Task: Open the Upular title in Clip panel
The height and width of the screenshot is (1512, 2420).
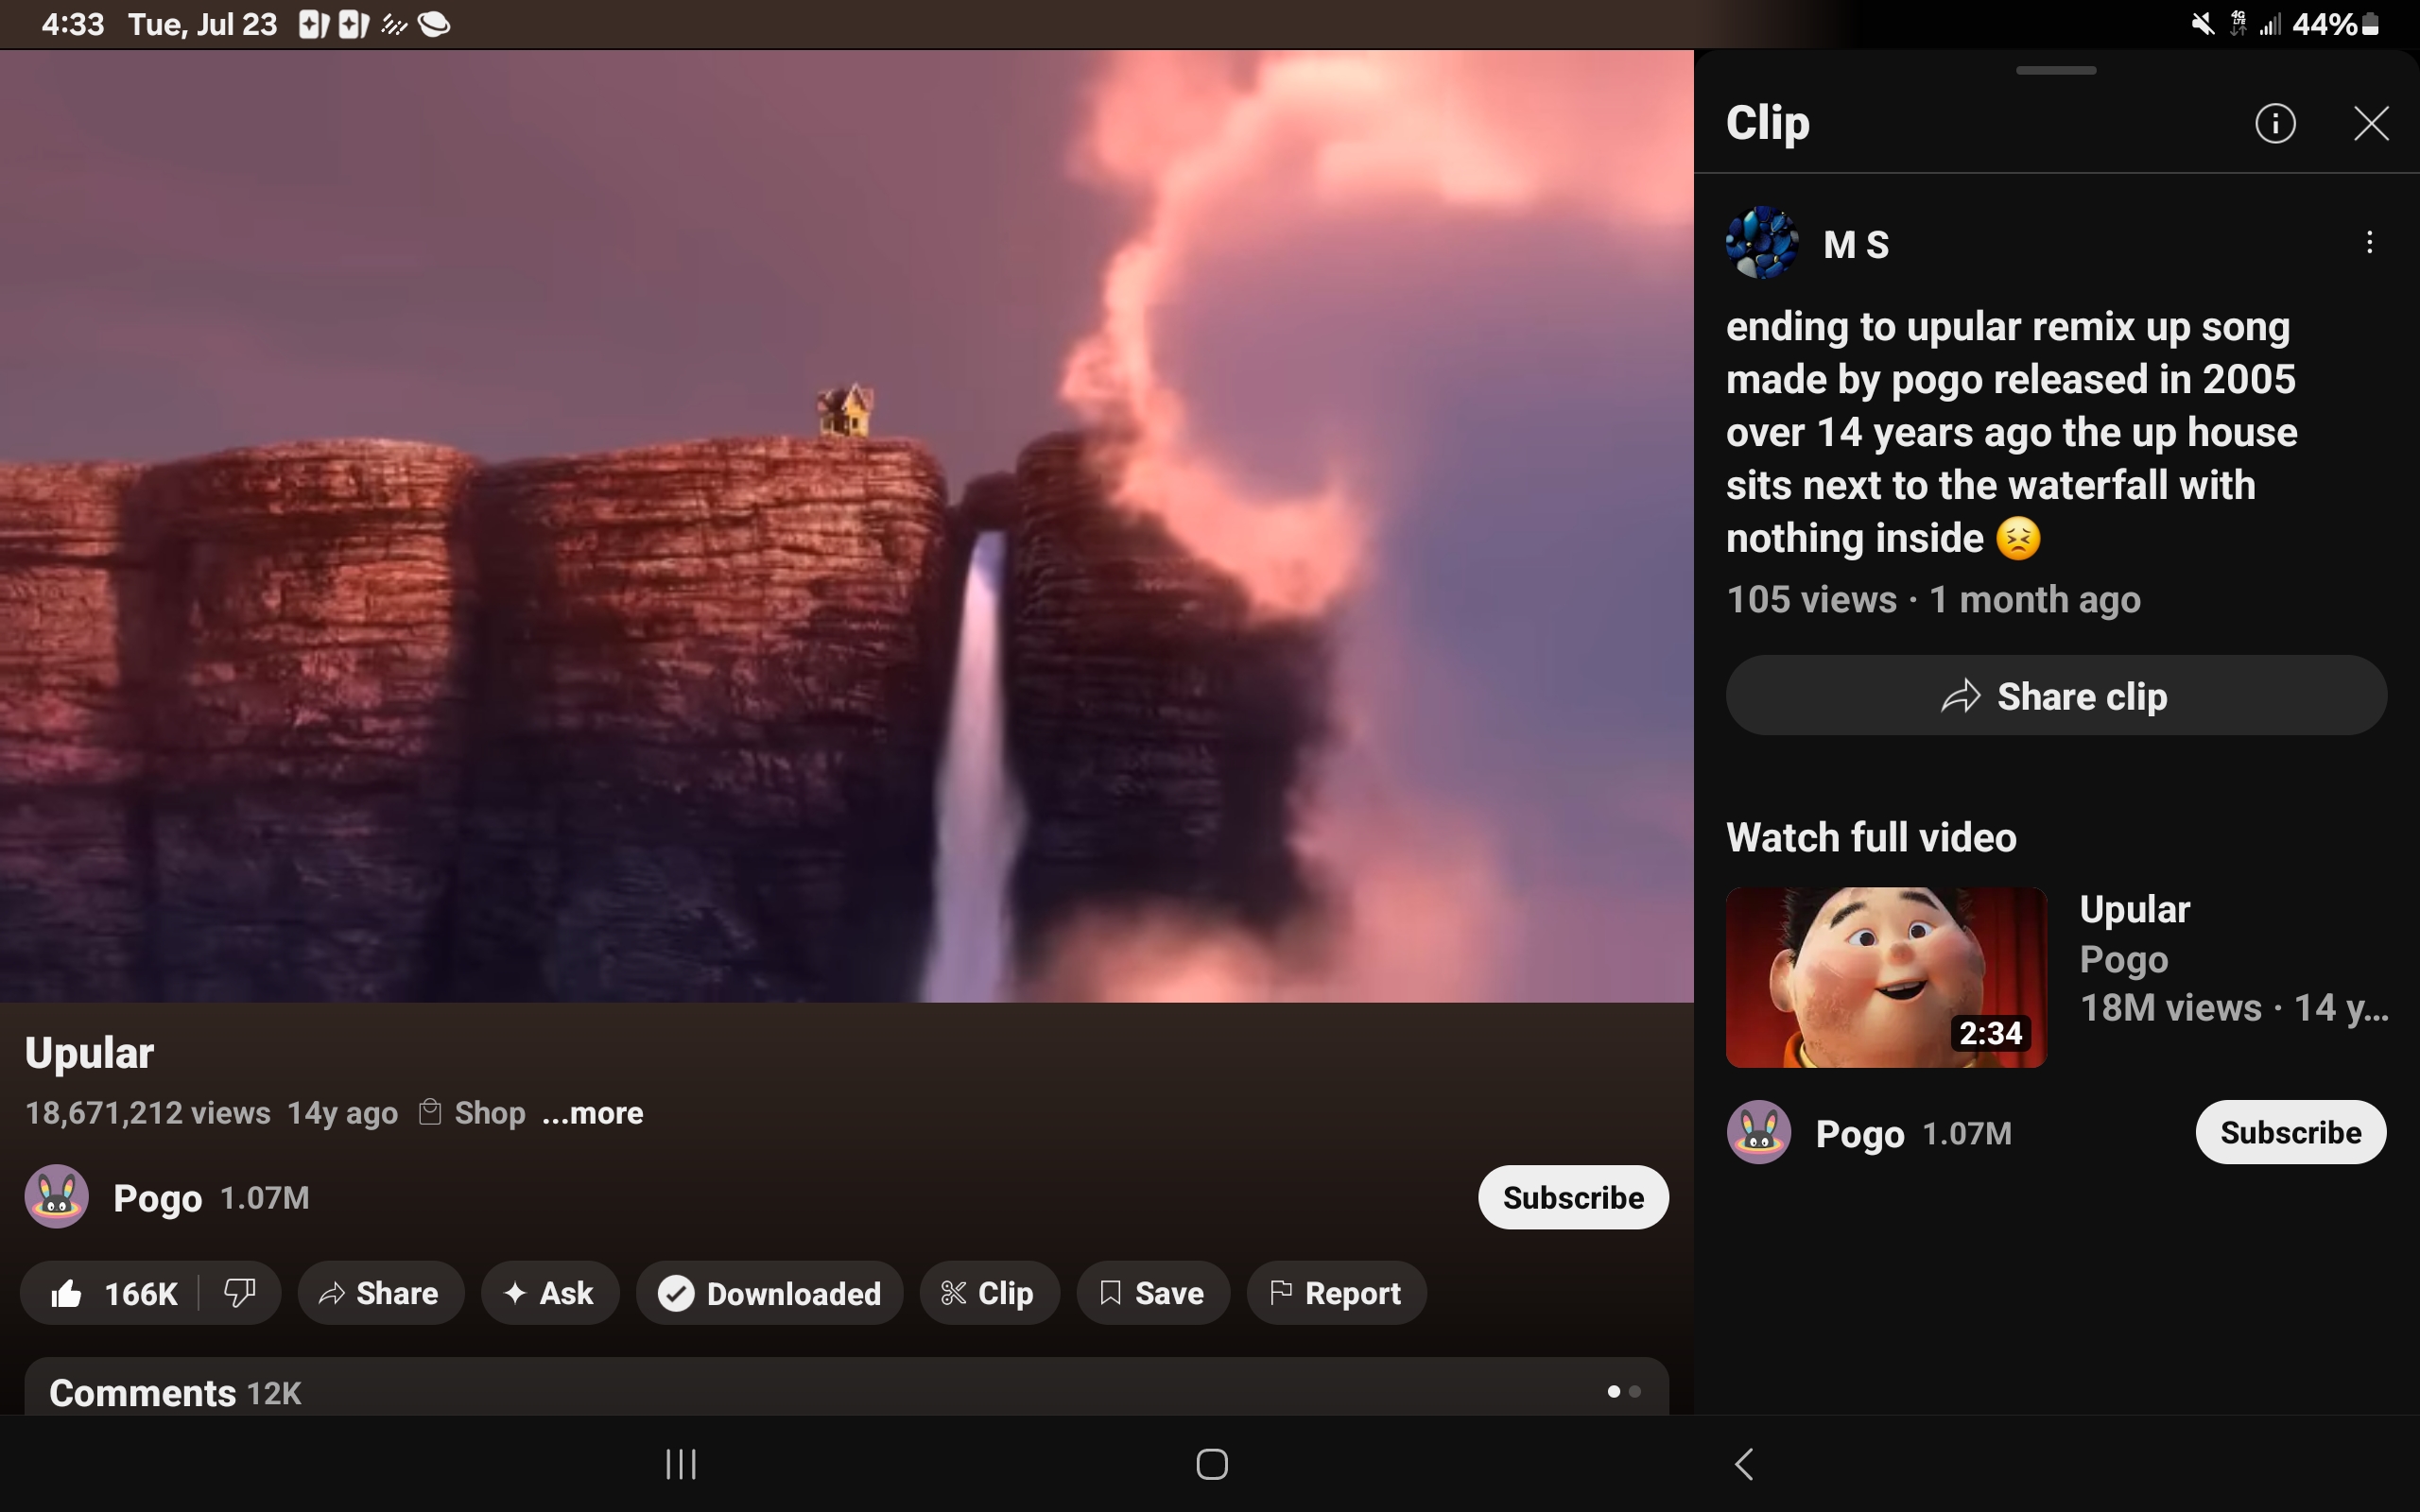Action: [x=2135, y=910]
